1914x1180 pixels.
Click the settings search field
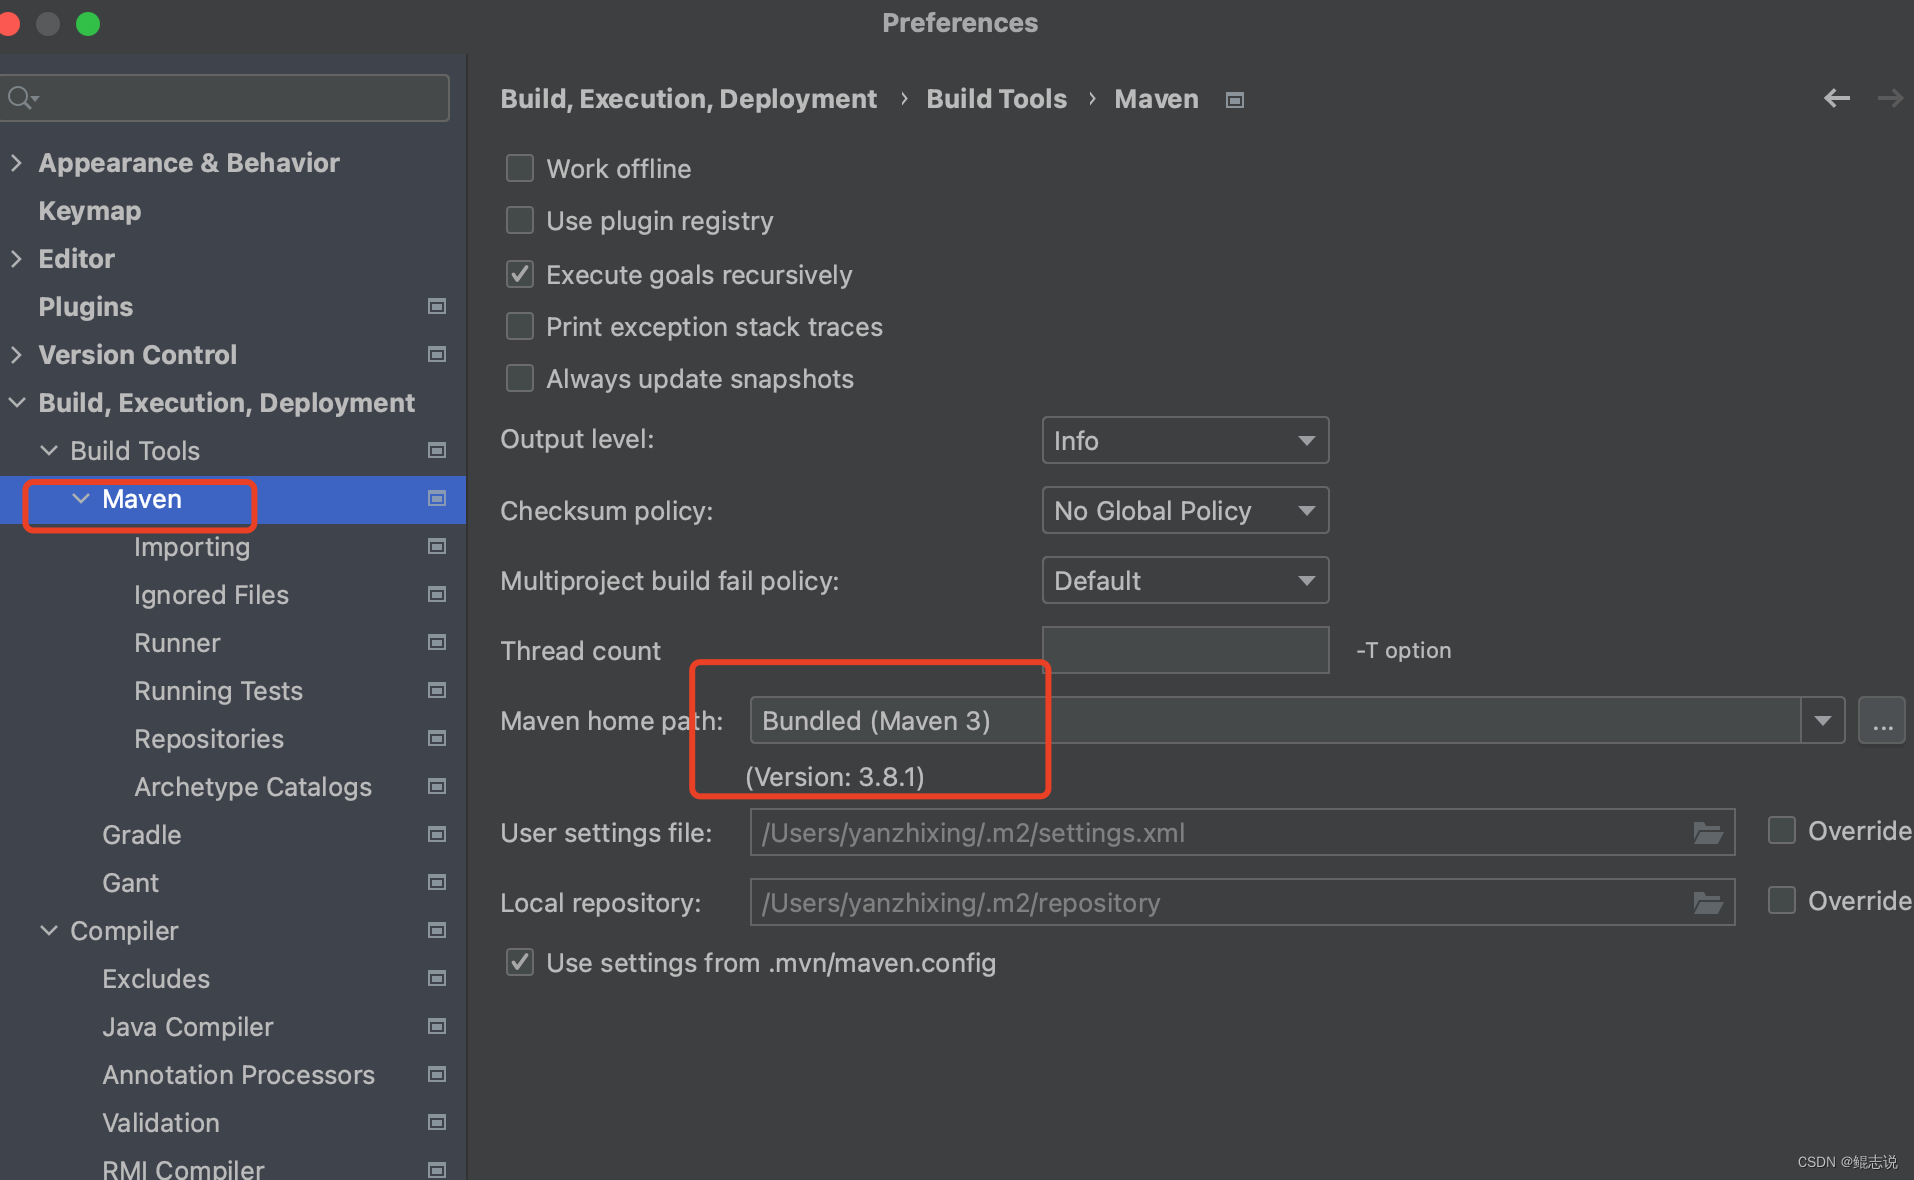224,98
